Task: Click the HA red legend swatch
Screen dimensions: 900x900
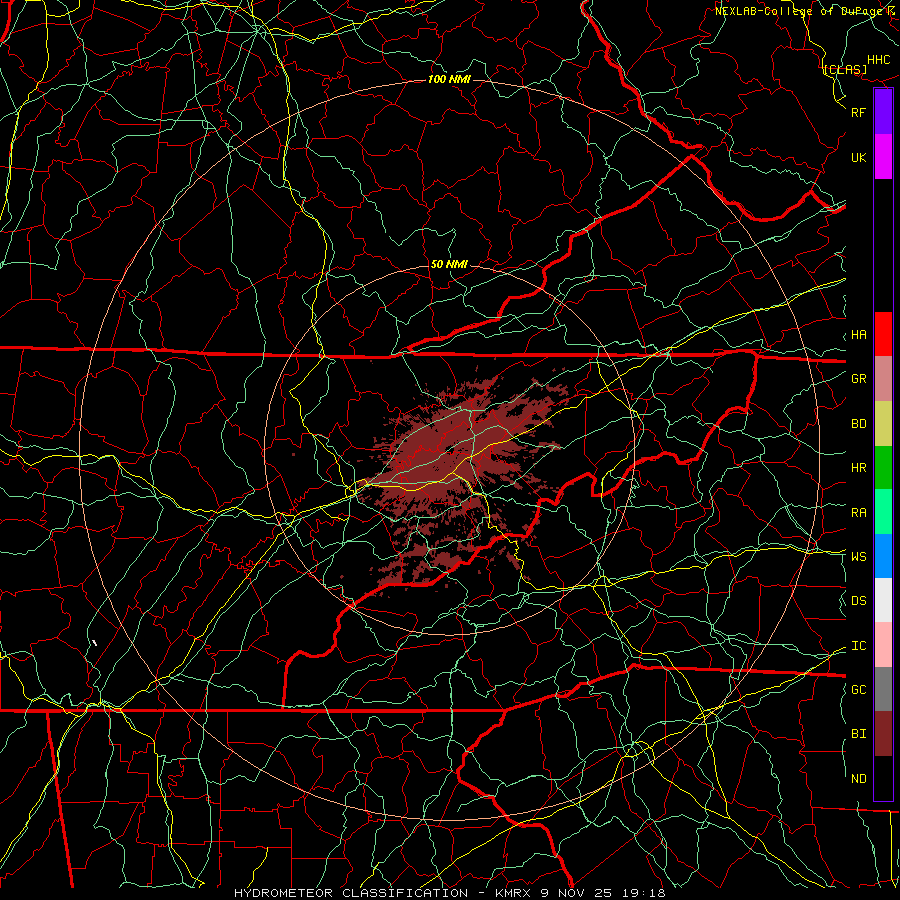Action: (883, 334)
